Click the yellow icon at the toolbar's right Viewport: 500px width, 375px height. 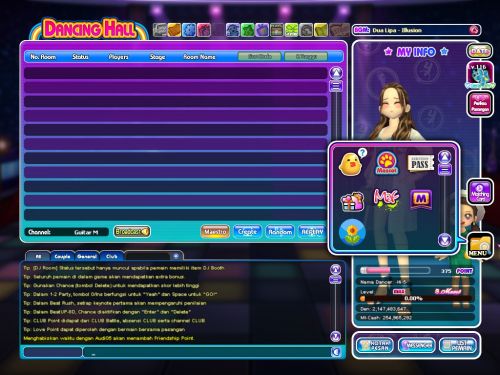click(321, 30)
